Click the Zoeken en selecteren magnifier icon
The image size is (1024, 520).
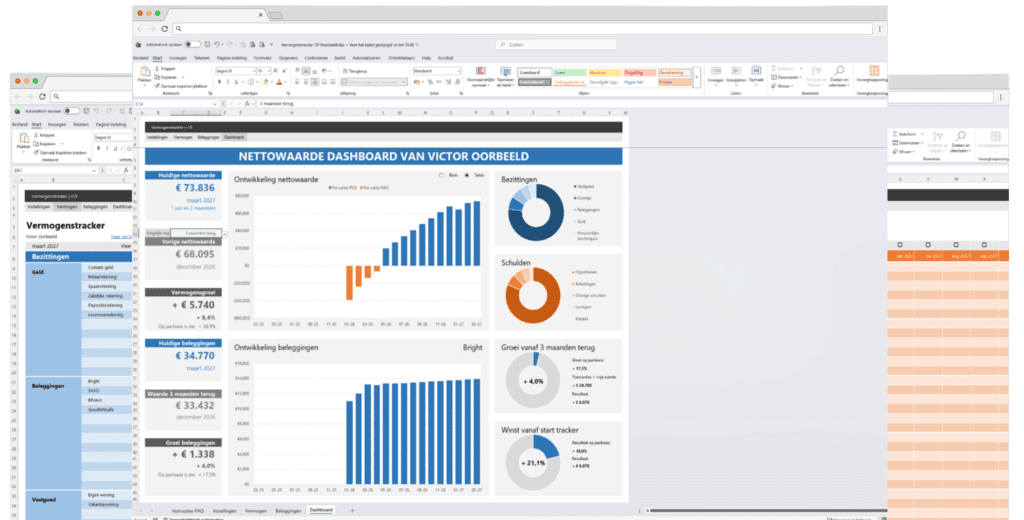click(839, 71)
